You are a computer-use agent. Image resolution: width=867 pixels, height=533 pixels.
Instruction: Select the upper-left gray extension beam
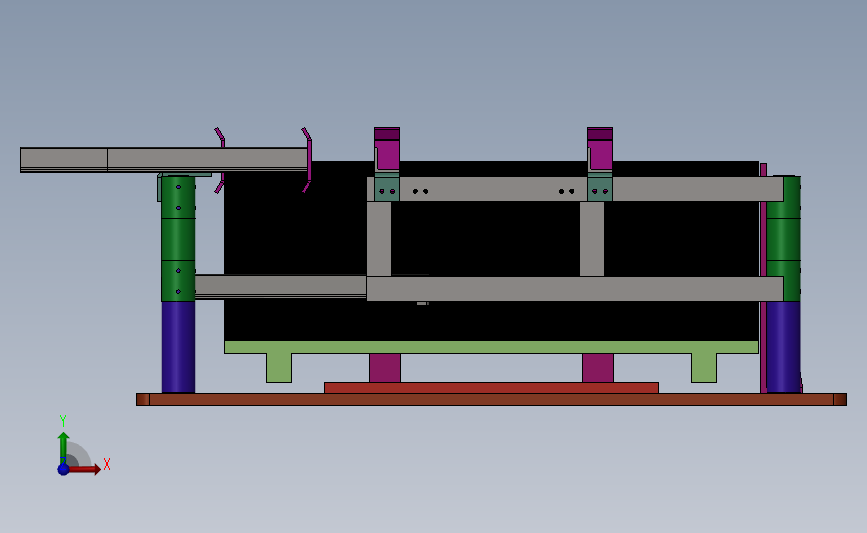click(x=164, y=160)
